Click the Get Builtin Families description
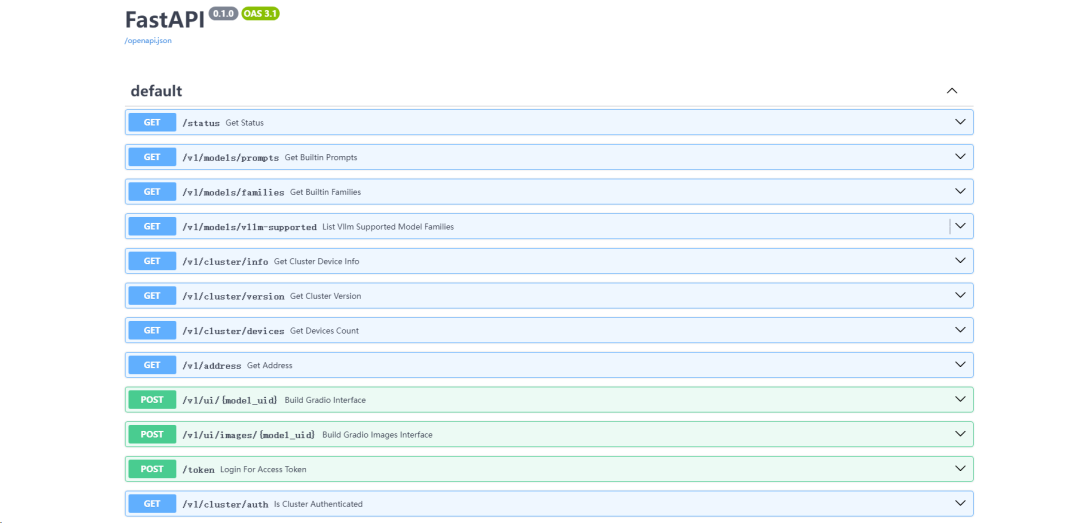 tap(325, 192)
